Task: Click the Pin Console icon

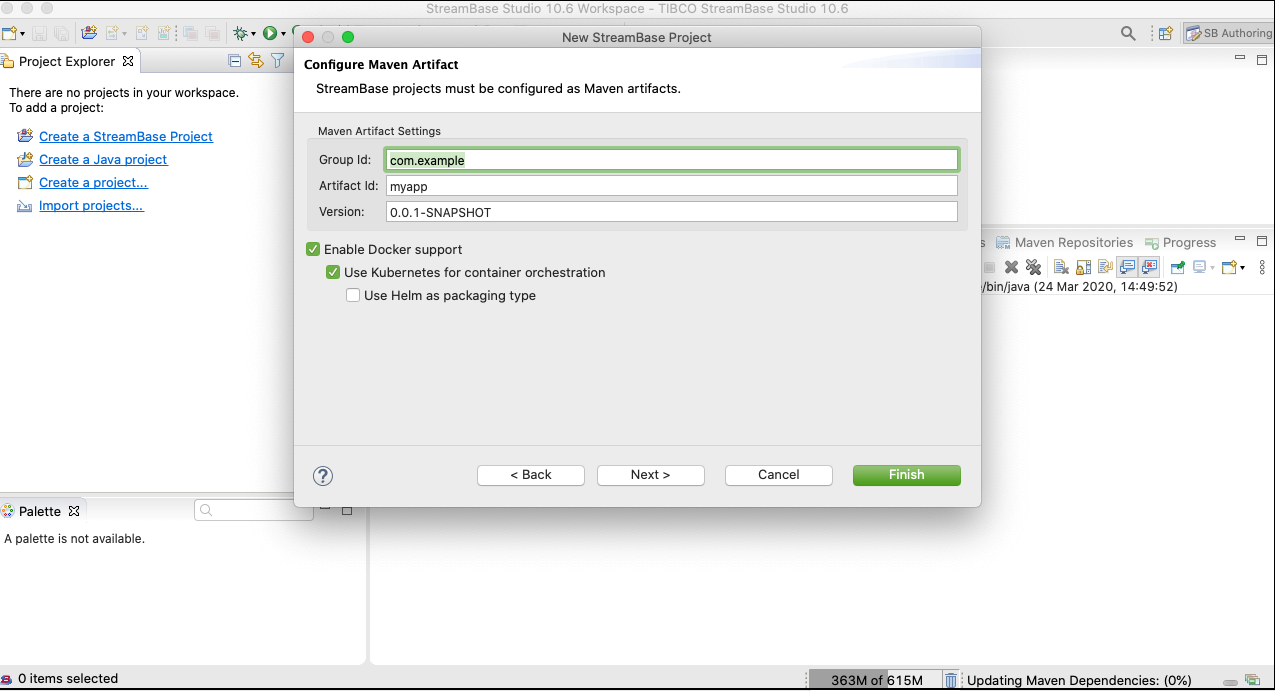Action: point(1177,267)
